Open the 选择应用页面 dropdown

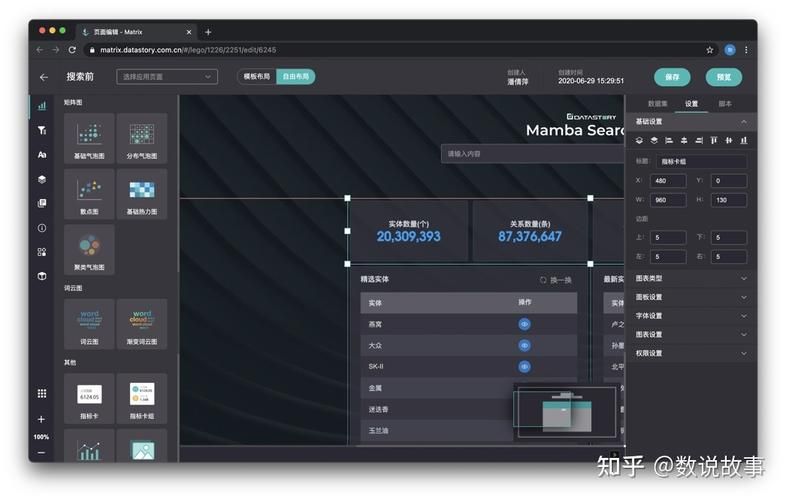click(x=167, y=77)
